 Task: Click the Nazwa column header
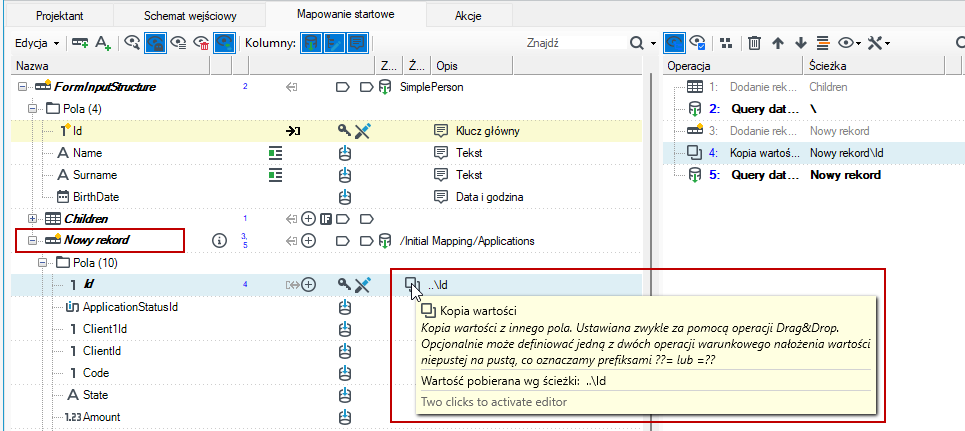(111, 65)
